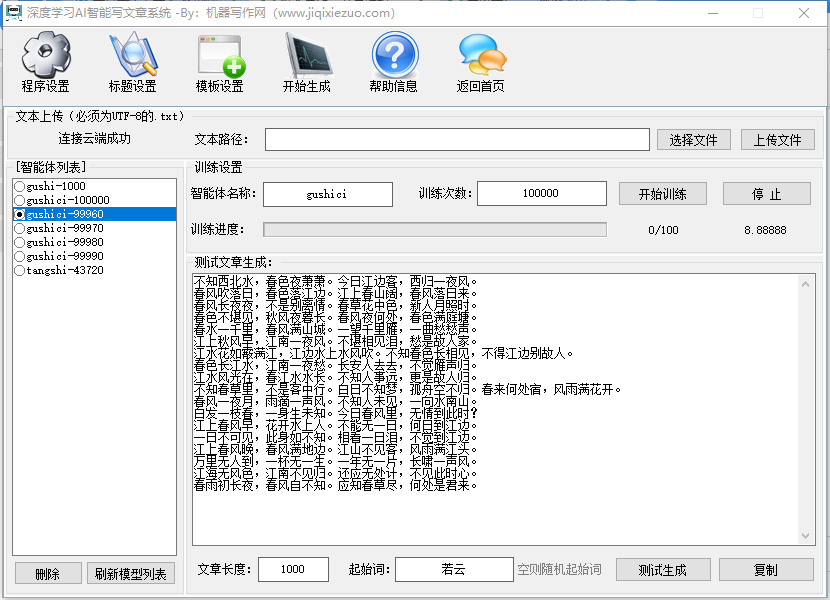Select gushici-100000 radio option
Screen dimensions: 830x600
[19, 200]
